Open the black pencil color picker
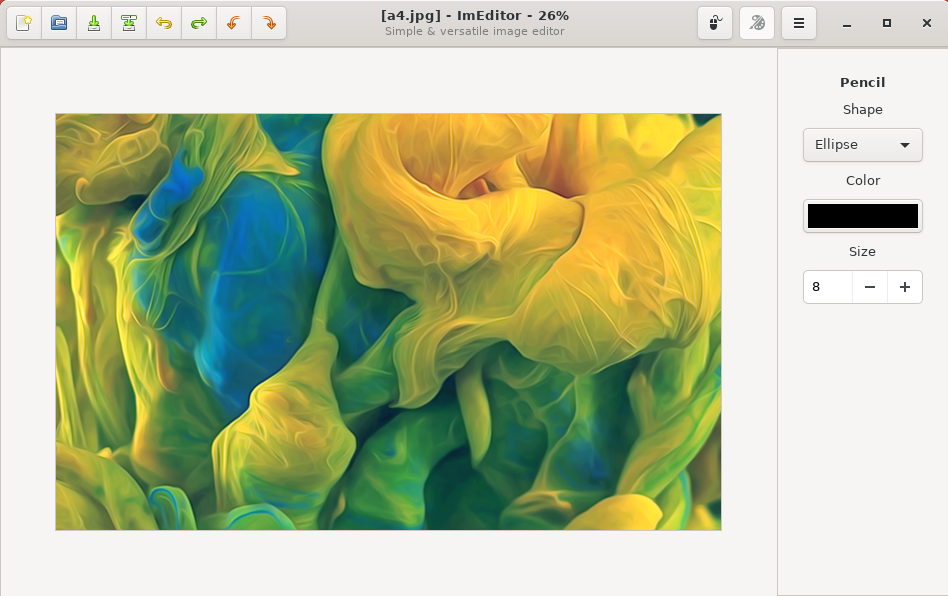This screenshot has height=596, width=948. (x=863, y=216)
